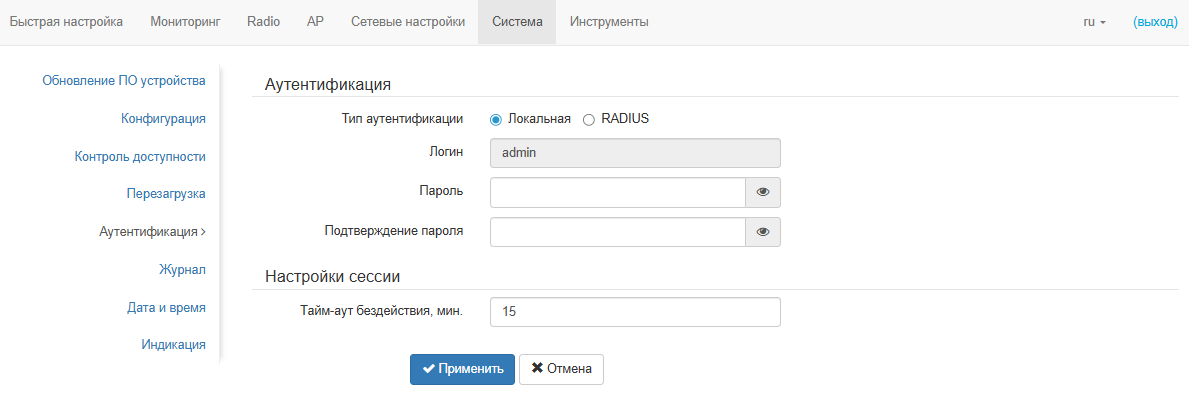Focus the Тайм-аут бездействия input field
The width and height of the screenshot is (1189, 403).
click(634, 312)
